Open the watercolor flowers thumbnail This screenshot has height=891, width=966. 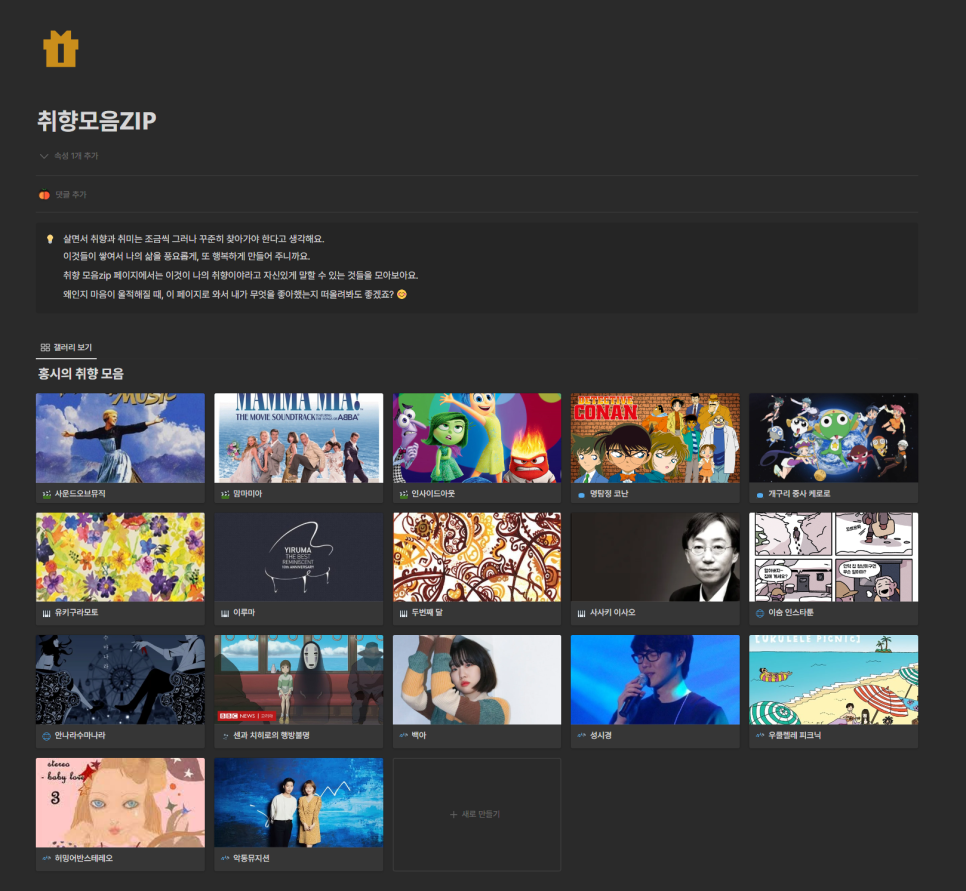[120, 557]
